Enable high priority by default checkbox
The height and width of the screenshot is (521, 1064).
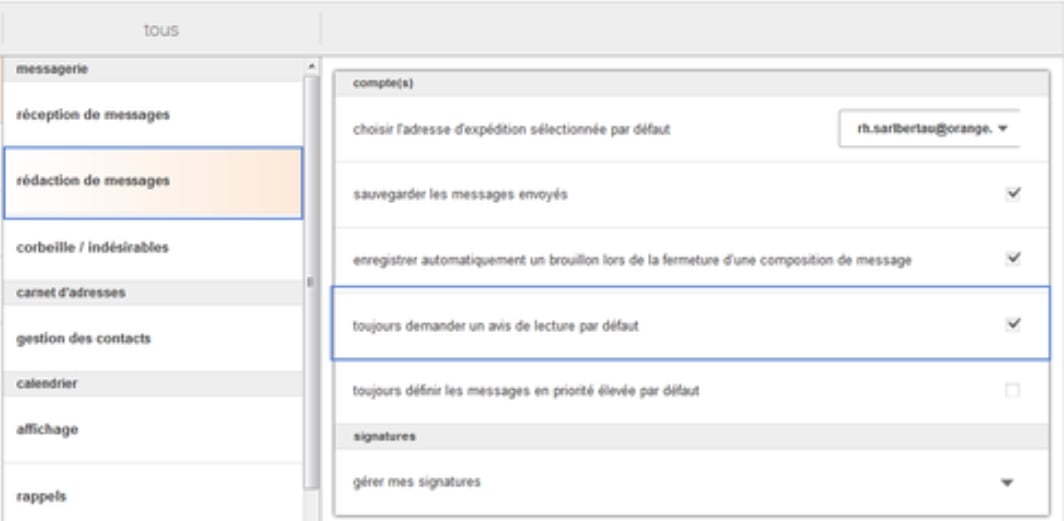point(1012,391)
